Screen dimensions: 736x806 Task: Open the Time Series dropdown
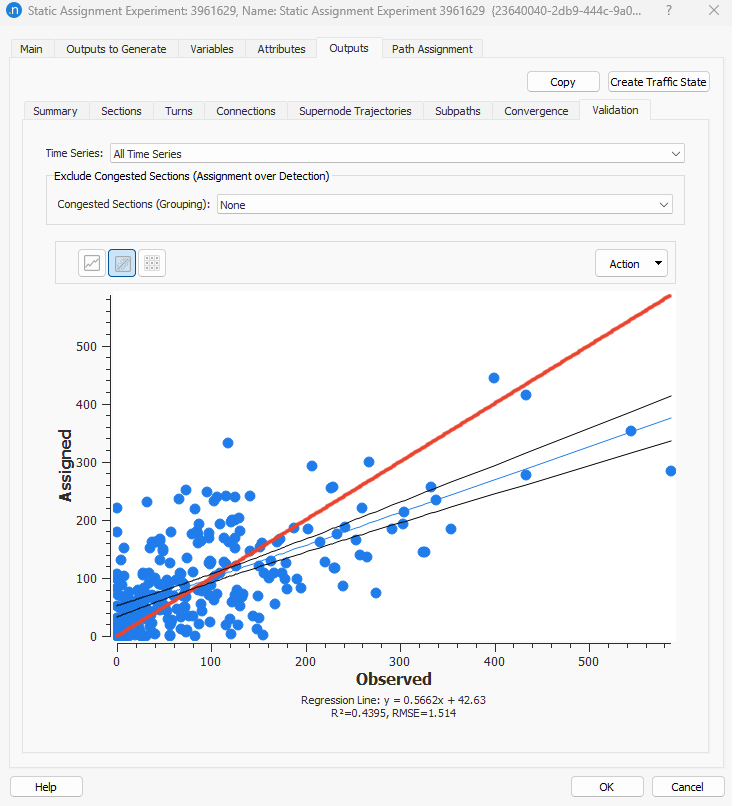point(397,154)
